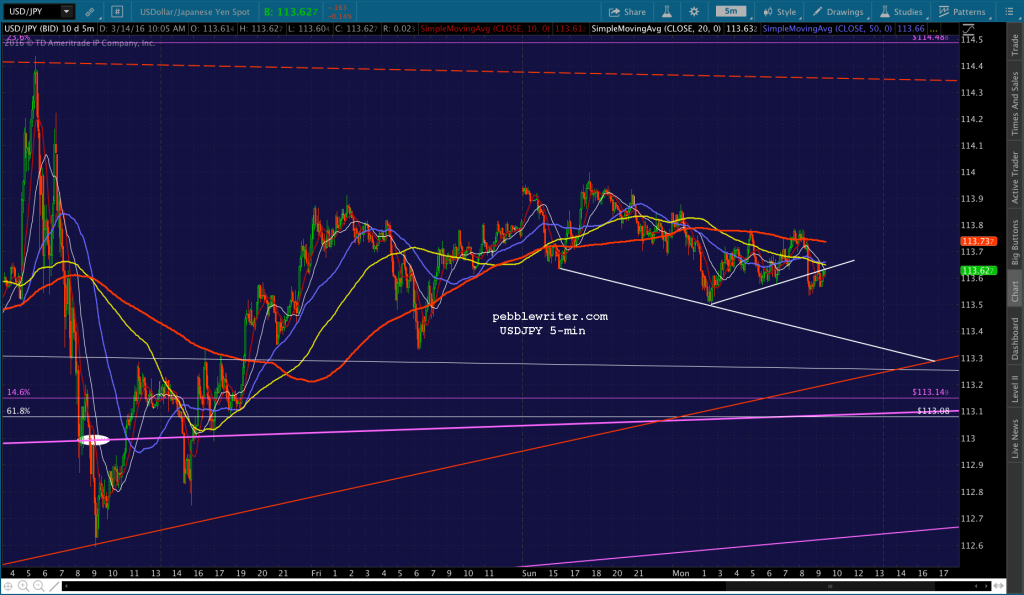Open the Studies menu

click(901, 12)
